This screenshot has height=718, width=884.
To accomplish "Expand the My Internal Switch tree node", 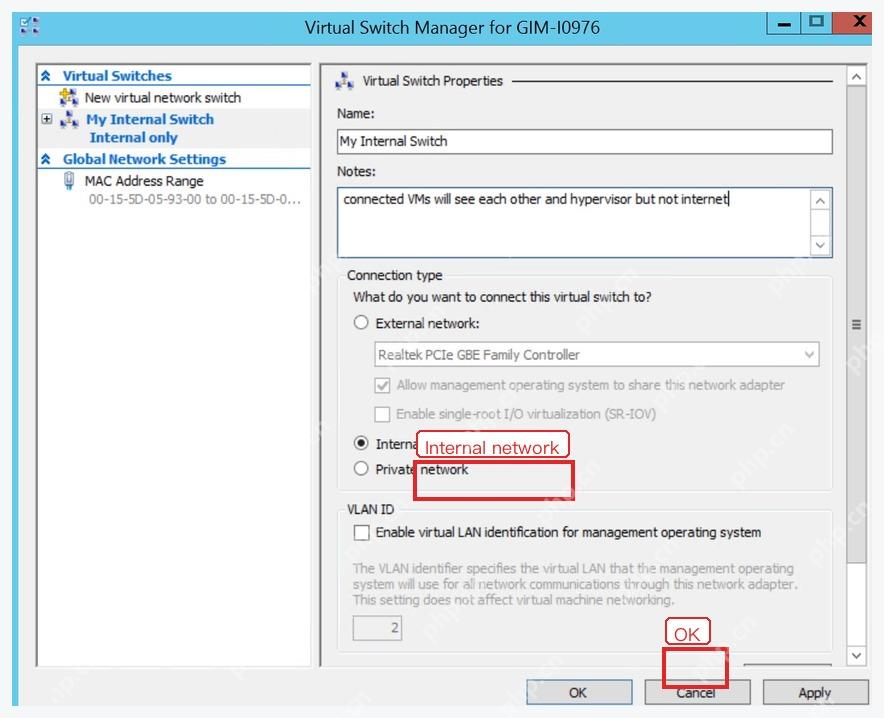I will 47,119.
